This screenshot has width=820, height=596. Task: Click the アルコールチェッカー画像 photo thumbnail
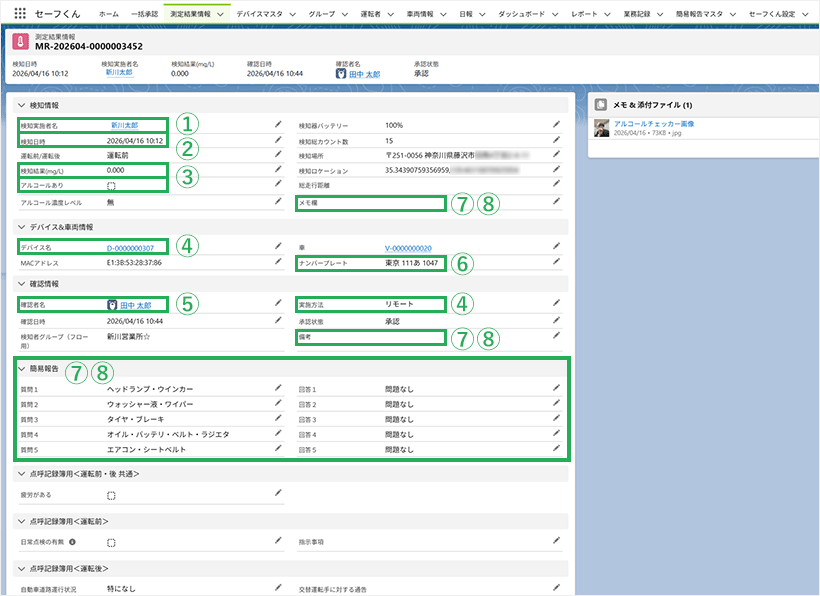click(601, 128)
